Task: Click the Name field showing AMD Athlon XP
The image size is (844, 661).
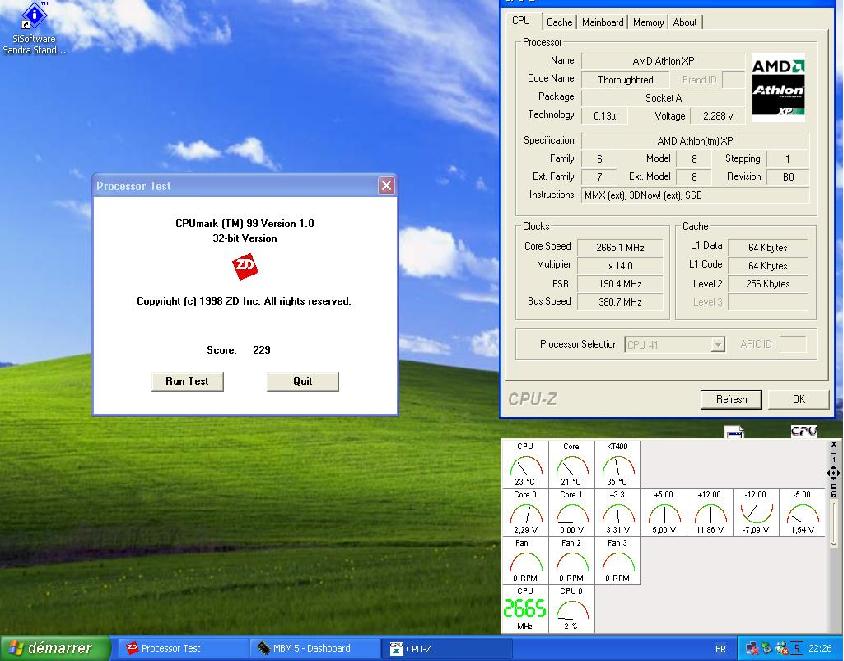Action: [663, 61]
